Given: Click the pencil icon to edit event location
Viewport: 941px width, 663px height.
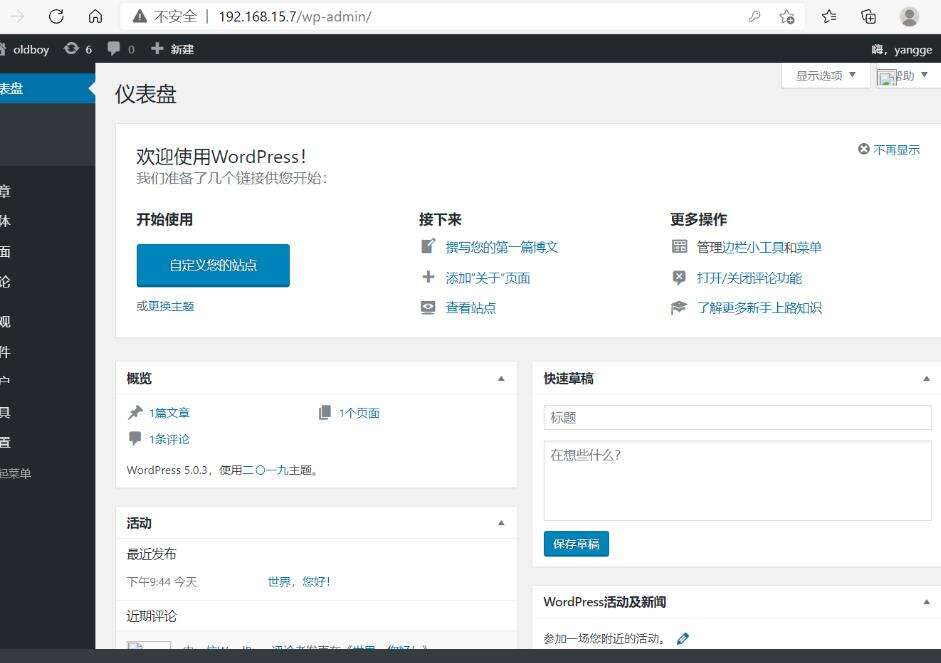Looking at the screenshot, I should 683,639.
